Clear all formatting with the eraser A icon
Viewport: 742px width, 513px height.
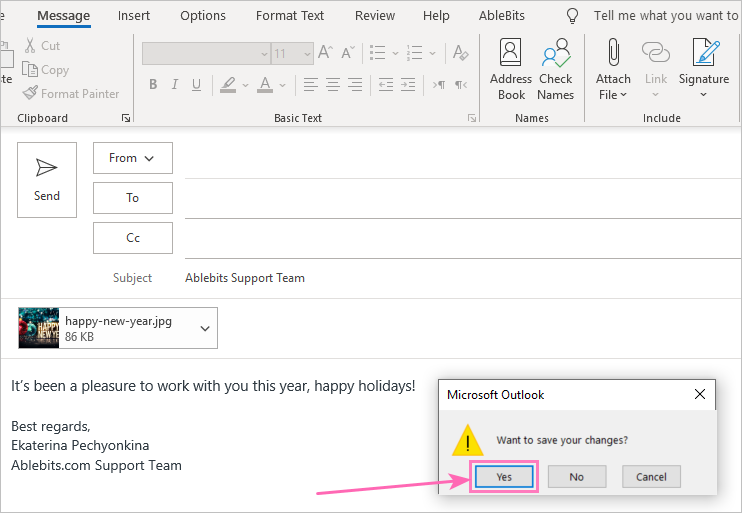(x=460, y=53)
